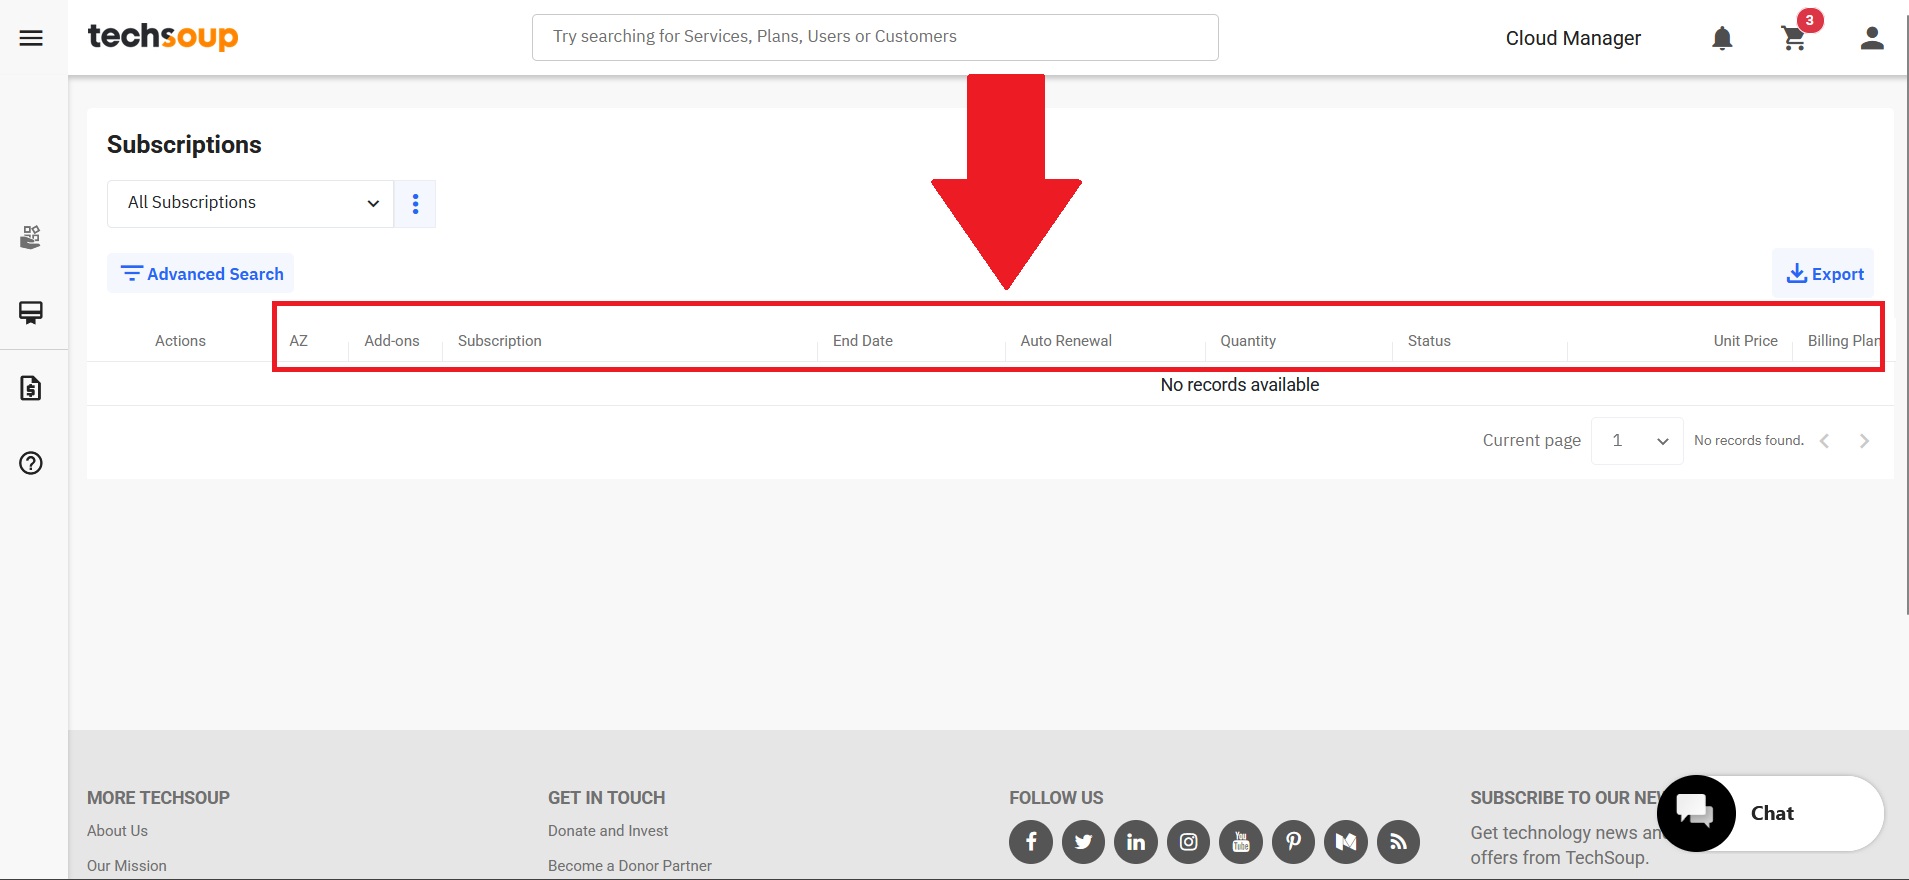This screenshot has height=880, width=1909.
Task: Click the Cloud Manager header label
Action: pyautogui.click(x=1573, y=38)
